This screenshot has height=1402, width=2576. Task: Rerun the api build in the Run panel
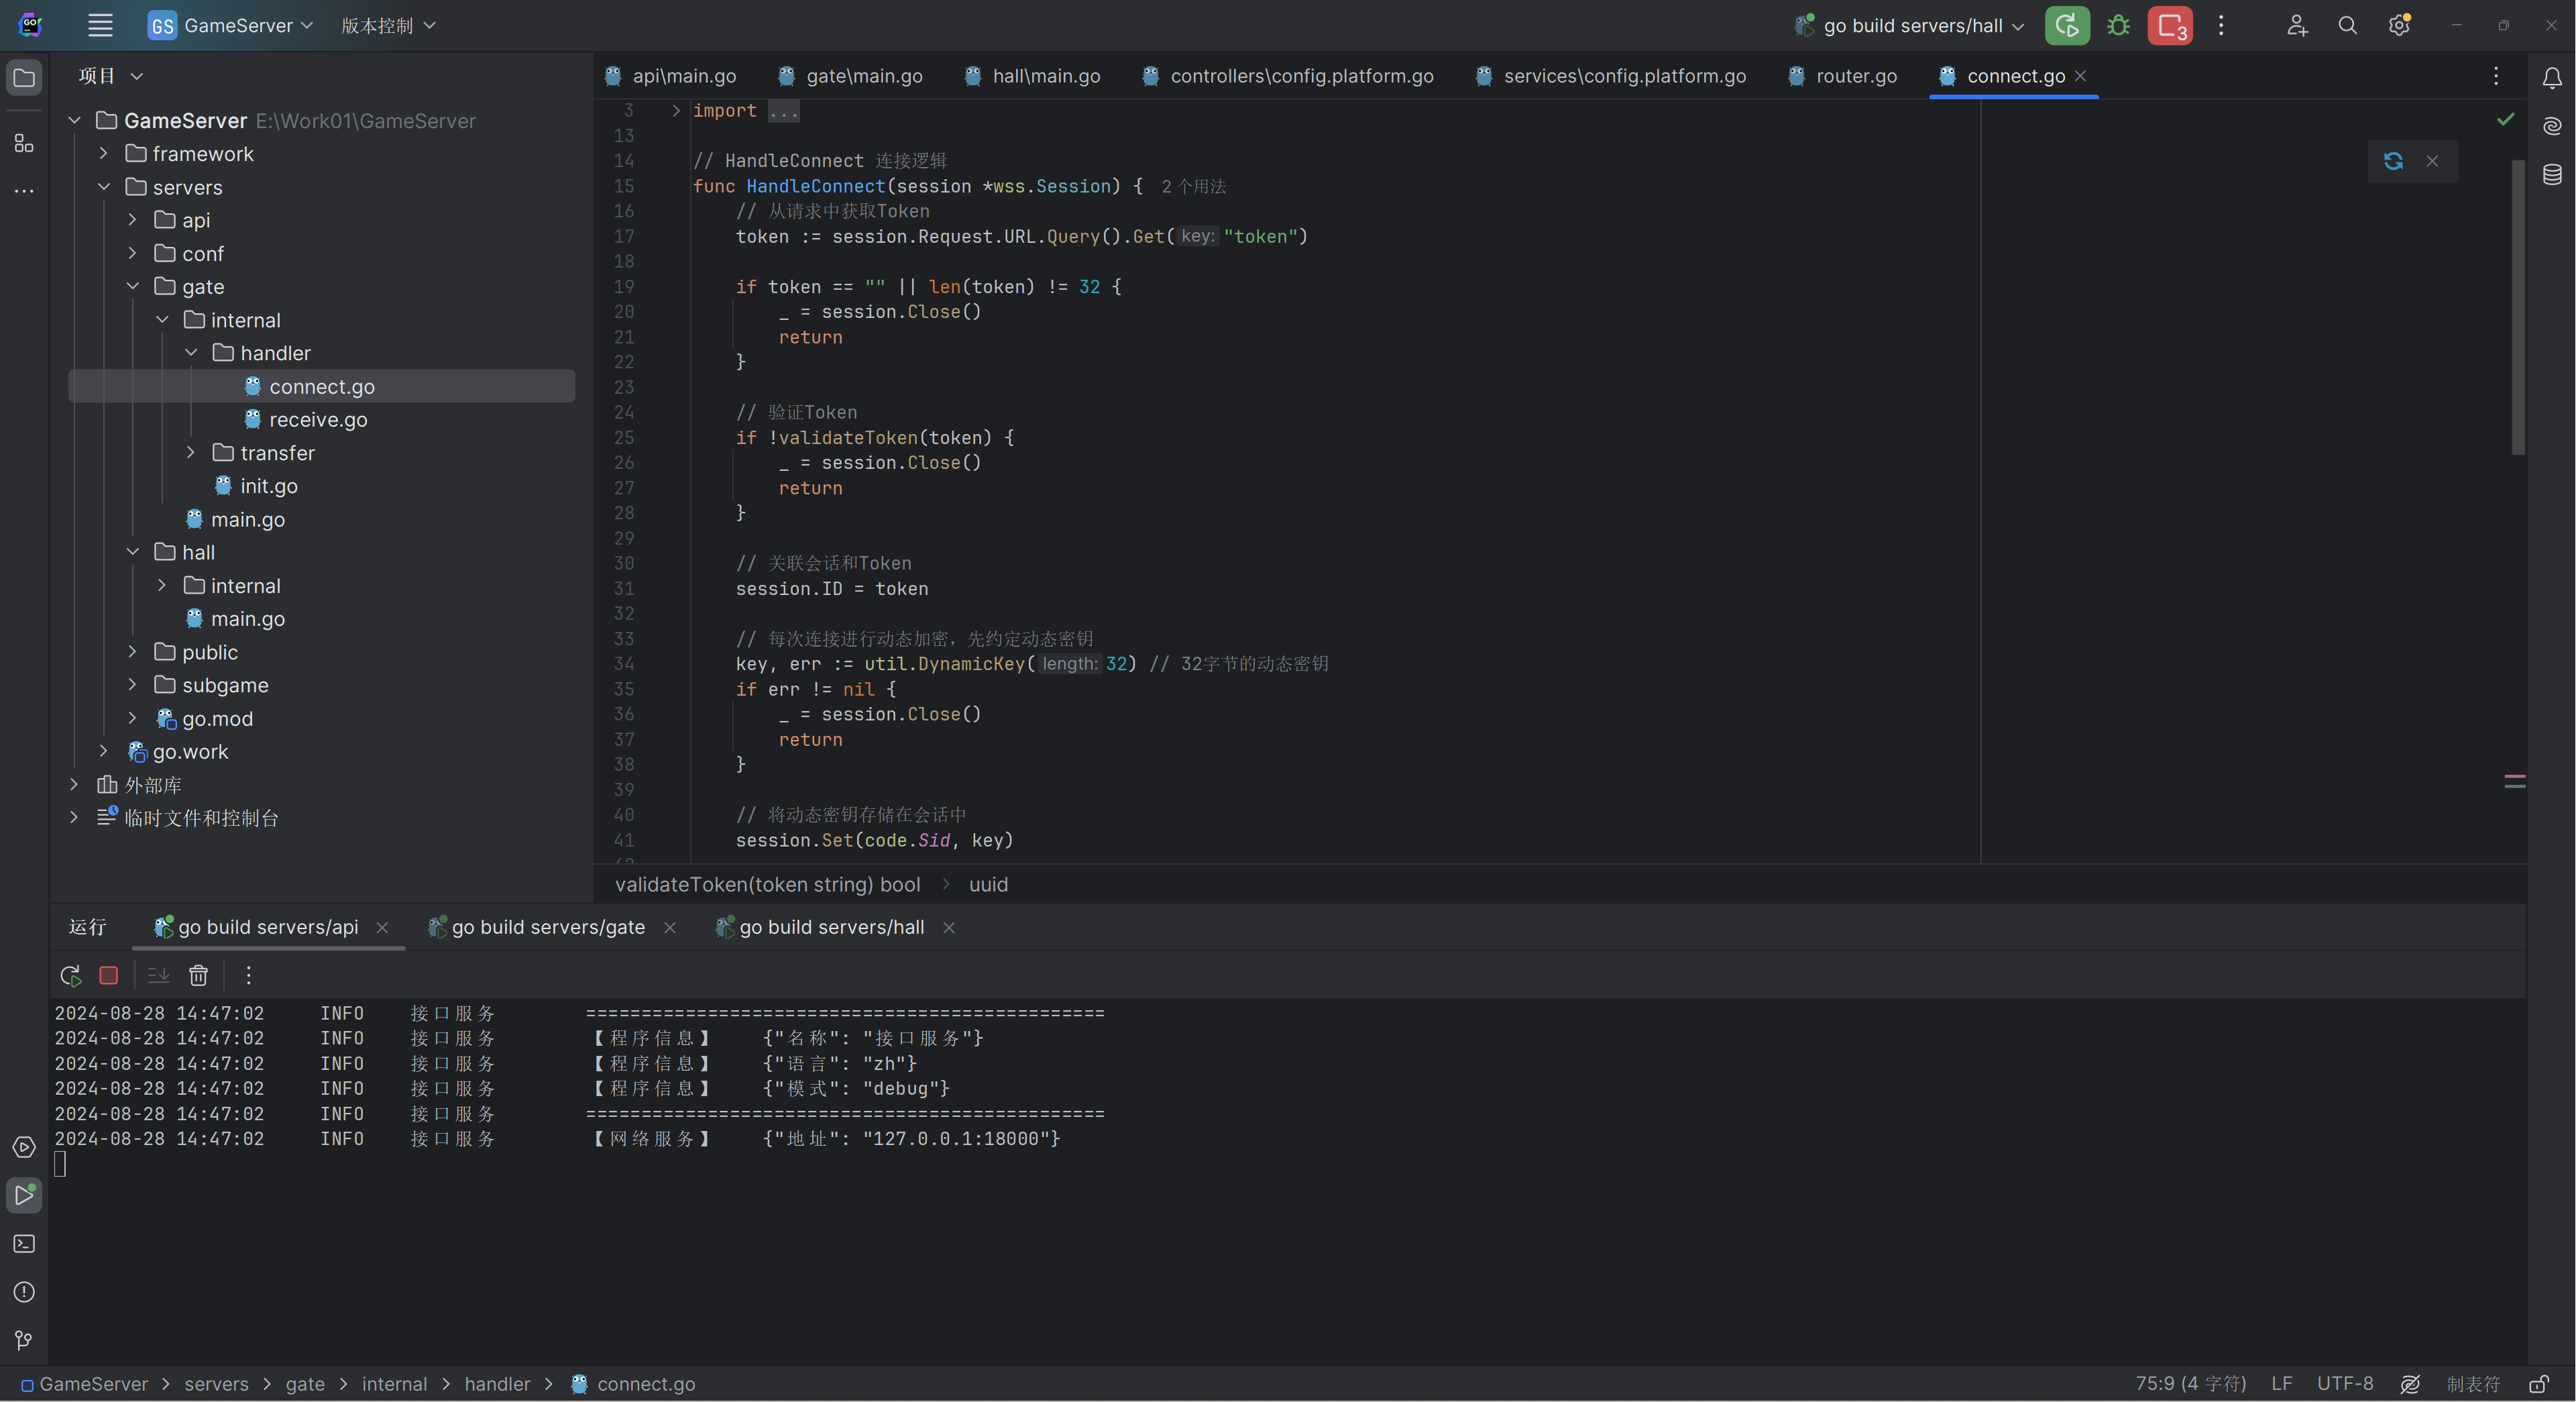(70, 975)
